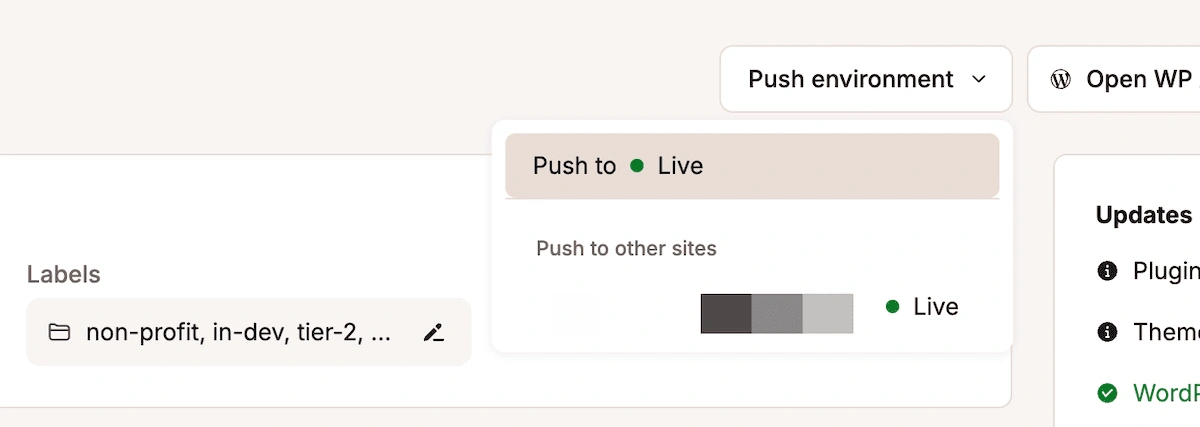Click the green dot in Push to Live

tap(637, 166)
